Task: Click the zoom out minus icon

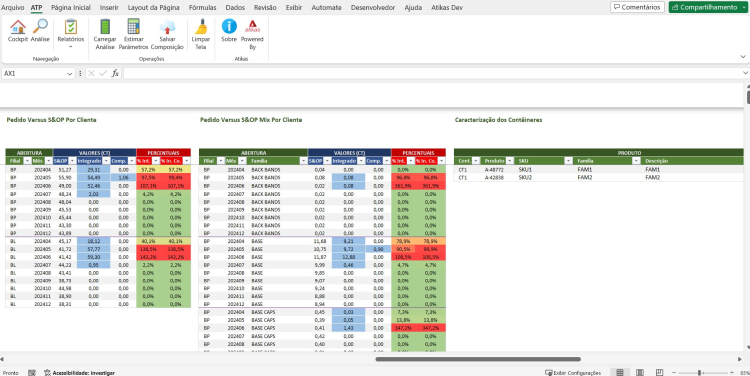Action: point(674,372)
